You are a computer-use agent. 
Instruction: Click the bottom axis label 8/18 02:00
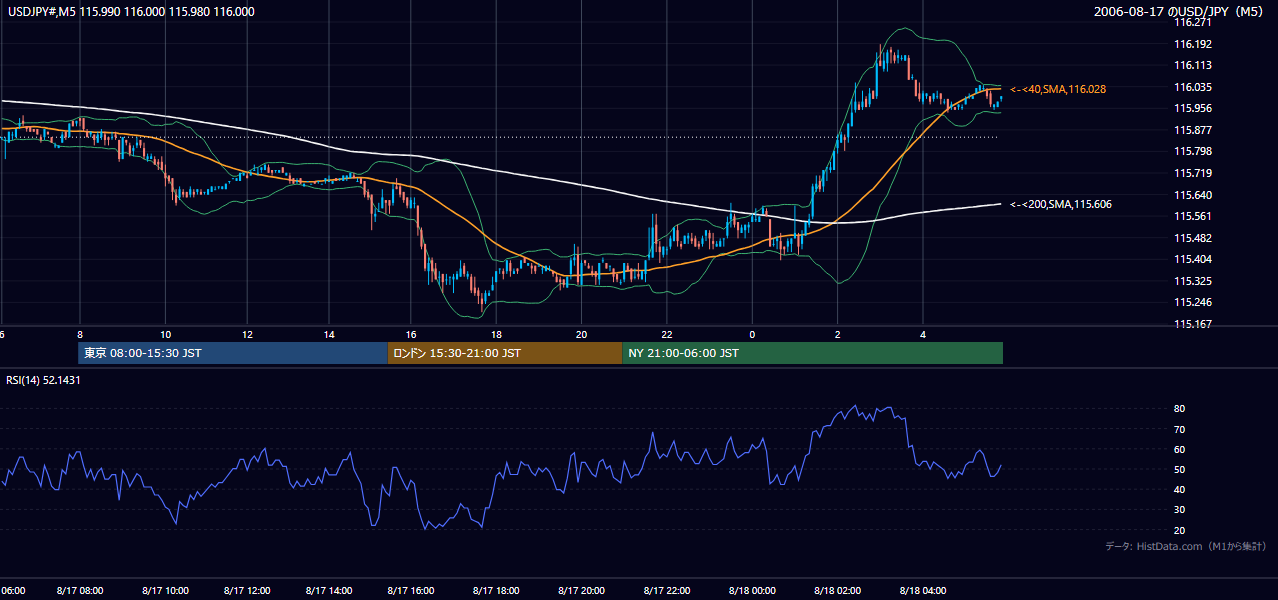tap(838, 591)
